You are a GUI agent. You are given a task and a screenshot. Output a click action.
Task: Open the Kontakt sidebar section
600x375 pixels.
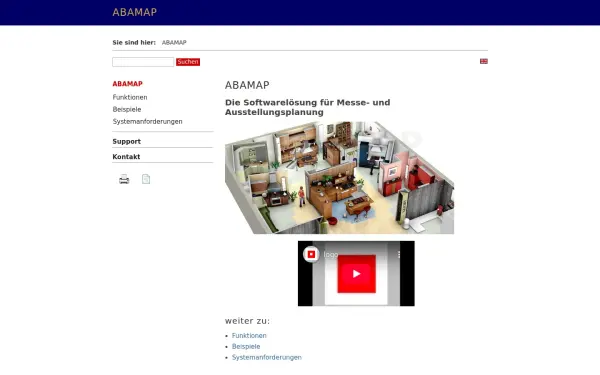click(x=126, y=157)
